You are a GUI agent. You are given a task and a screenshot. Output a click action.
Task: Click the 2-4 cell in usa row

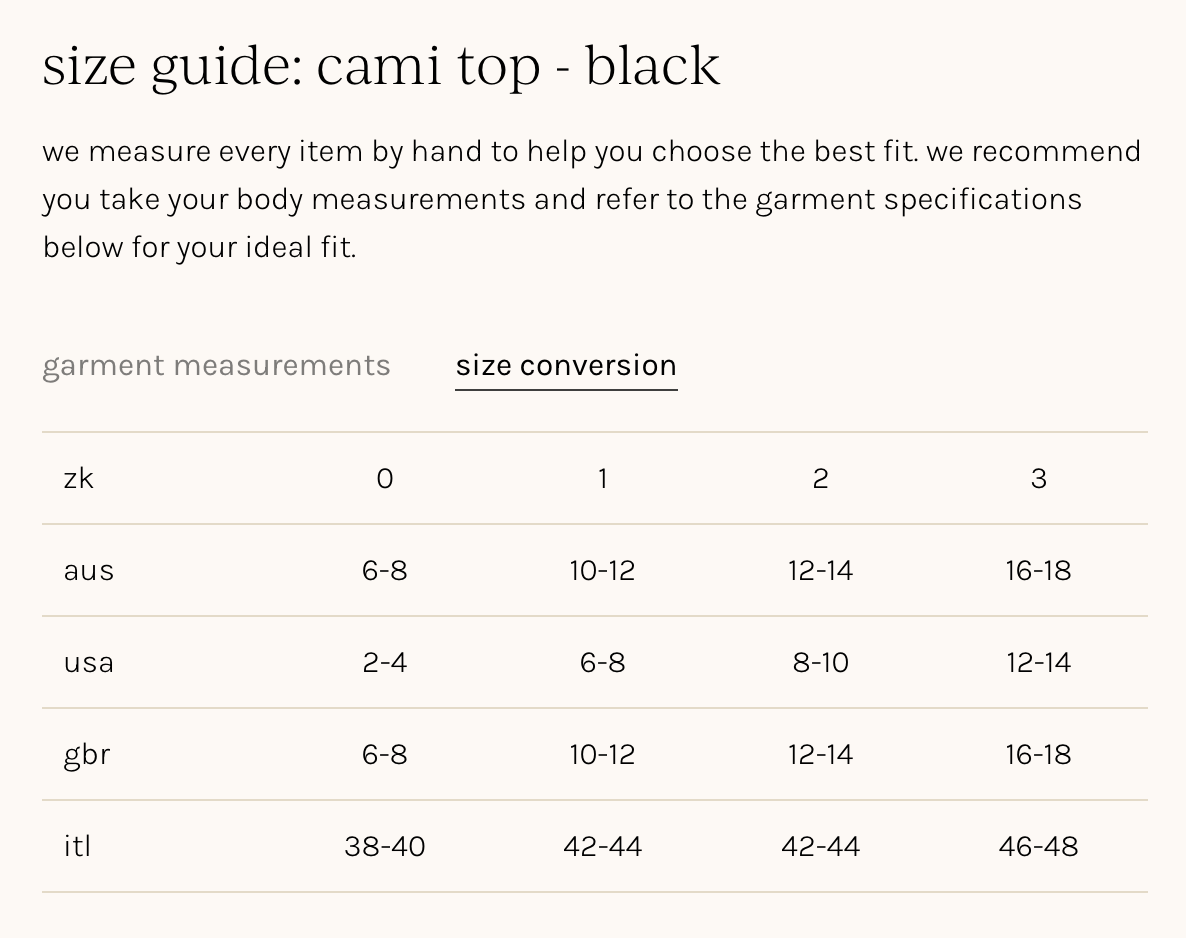click(385, 663)
